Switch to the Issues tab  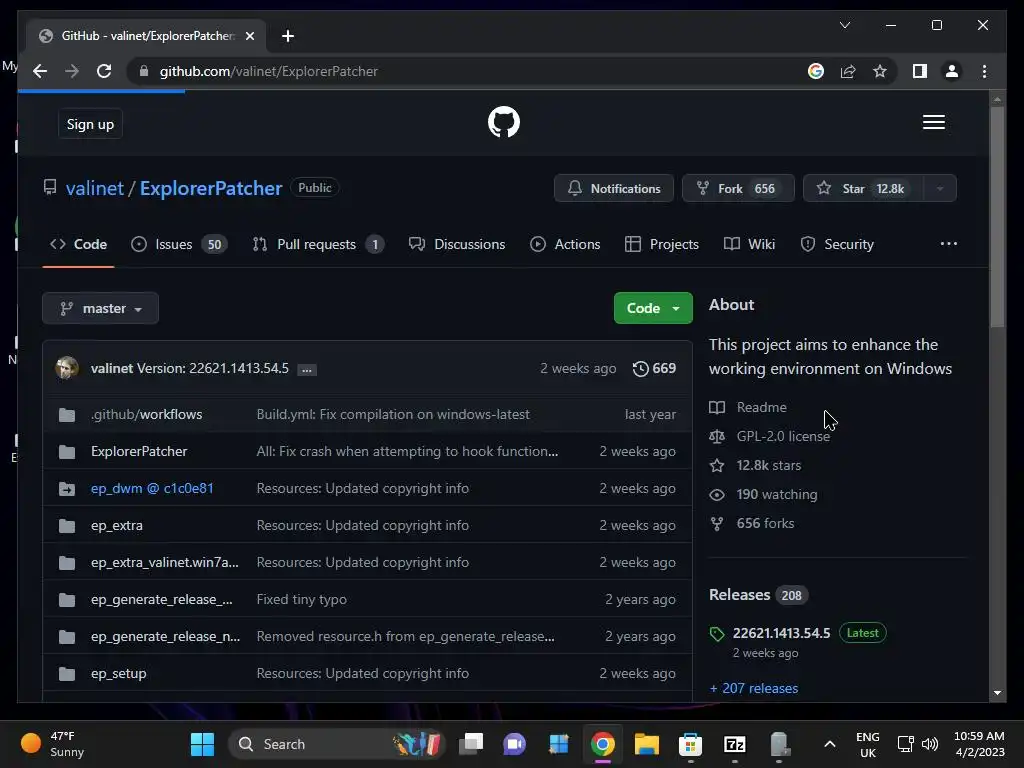click(x=178, y=244)
